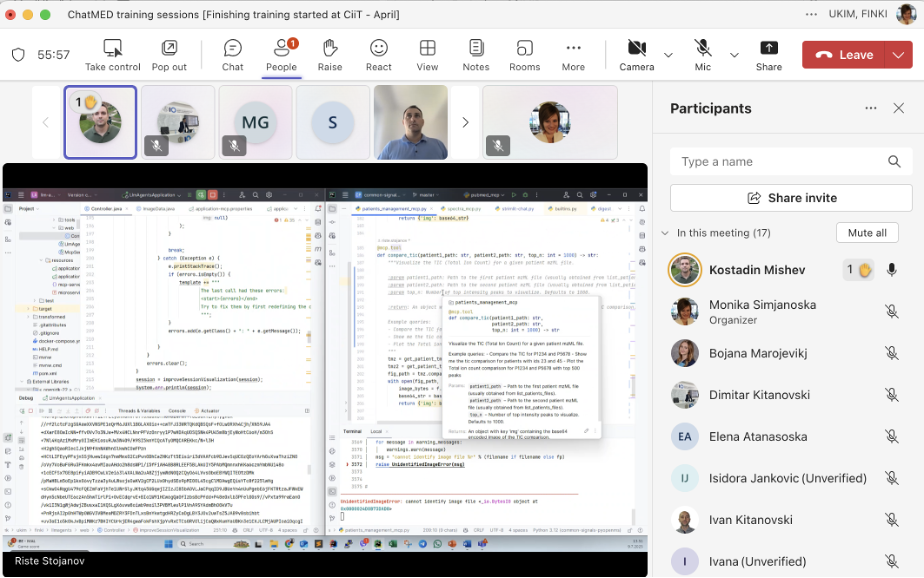The image size is (924, 578).
Task: Open the View layout menu
Action: pyautogui.click(x=427, y=55)
